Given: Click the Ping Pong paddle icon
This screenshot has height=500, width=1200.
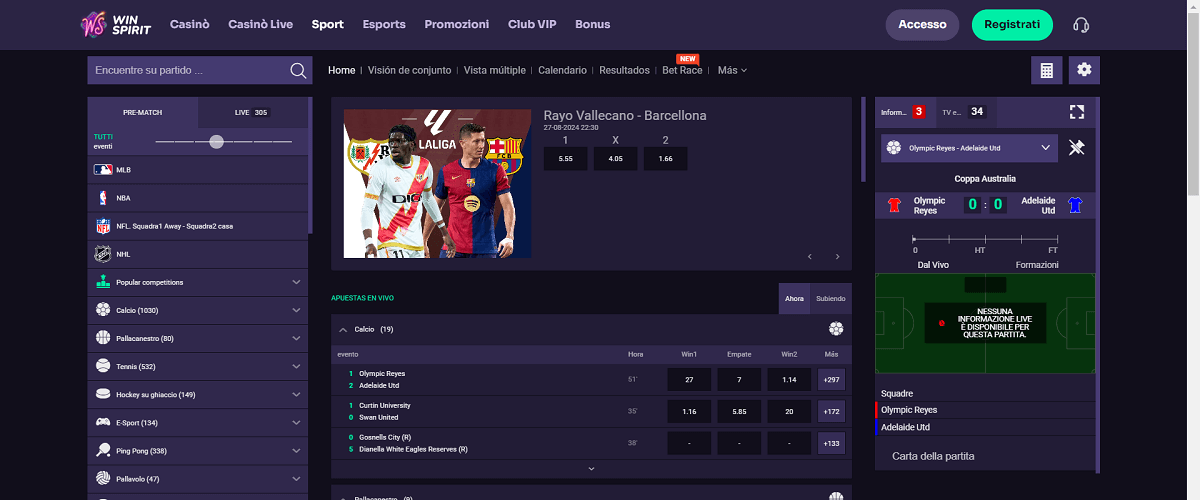Looking at the screenshot, I should (x=102, y=451).
